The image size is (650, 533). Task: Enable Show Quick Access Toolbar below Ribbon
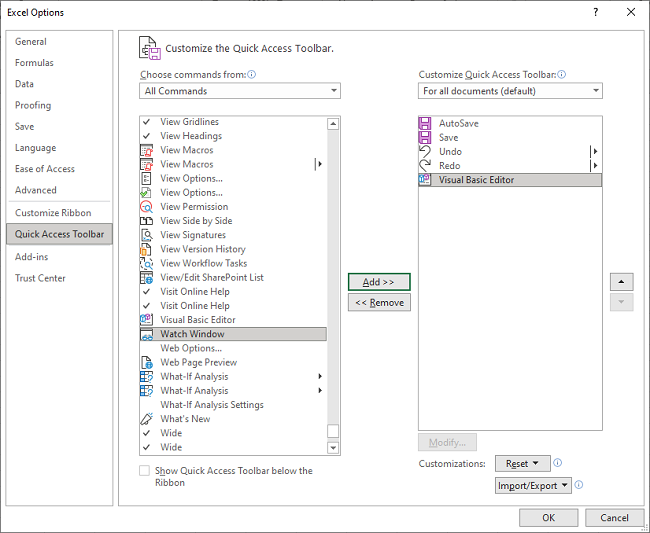(145, 471)
